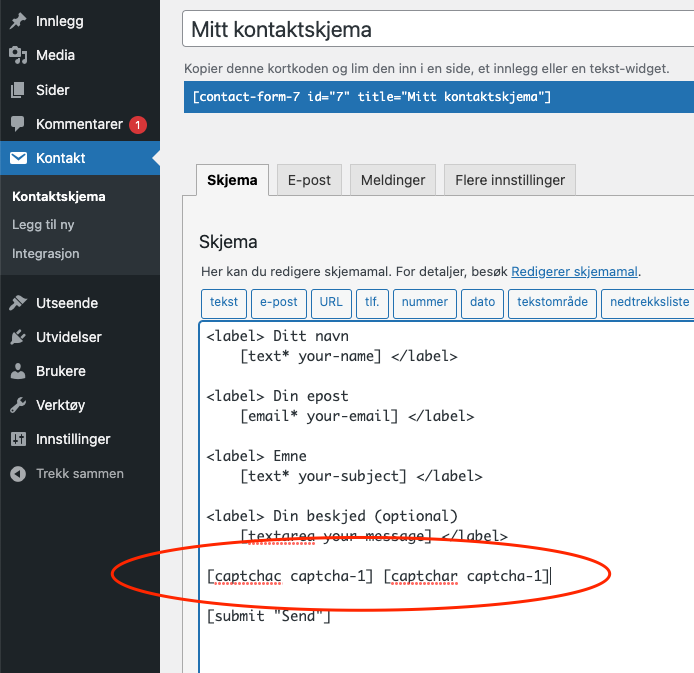Click the Brukere person icon
Image resolution: width=694 pixels, height=673 pixels.
click(x=18, y=371)
